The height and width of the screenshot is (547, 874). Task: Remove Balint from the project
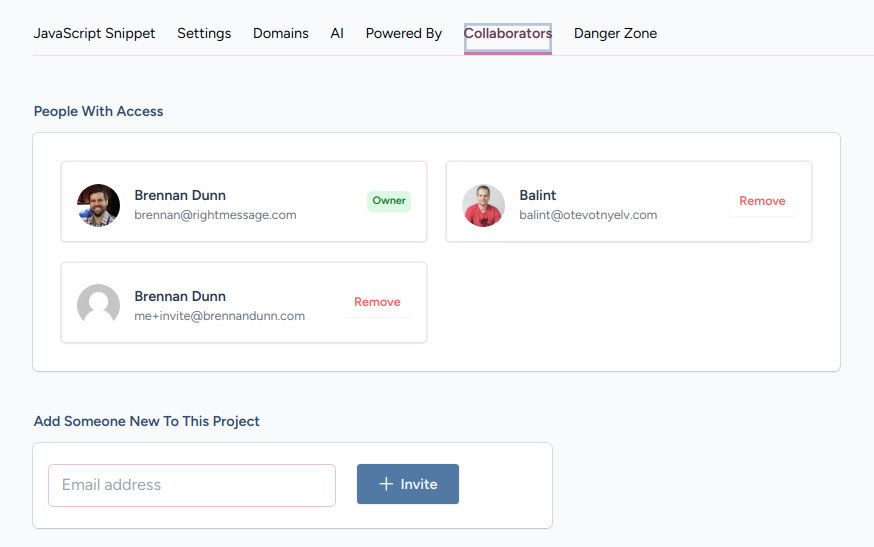point(762,201)
